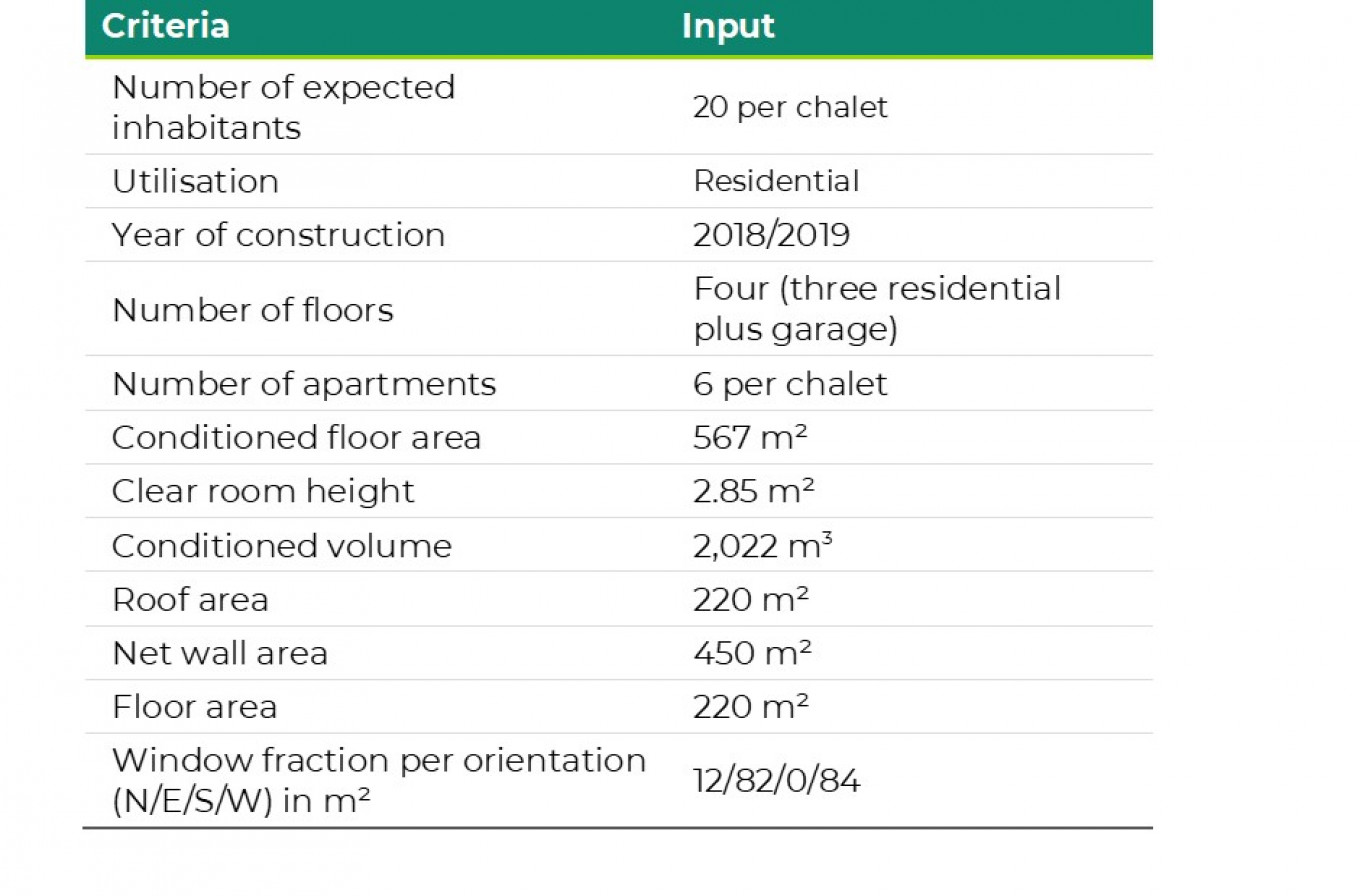Select the Conditioned floor area label
The image size is (1360, 896).
click(x=296, y=438)
